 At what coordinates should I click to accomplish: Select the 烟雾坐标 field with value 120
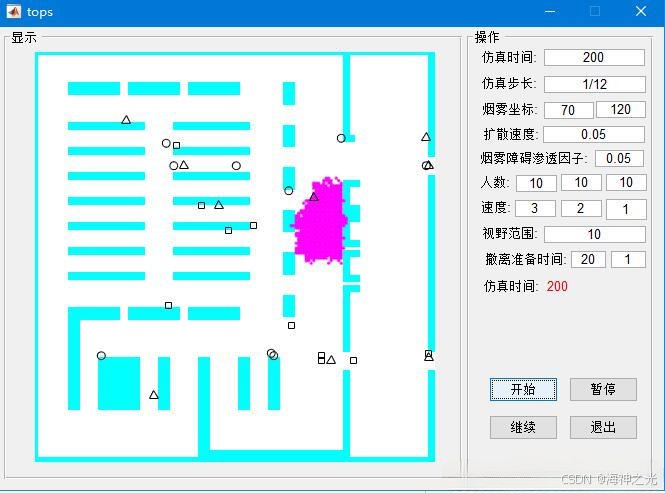point(621,109)
